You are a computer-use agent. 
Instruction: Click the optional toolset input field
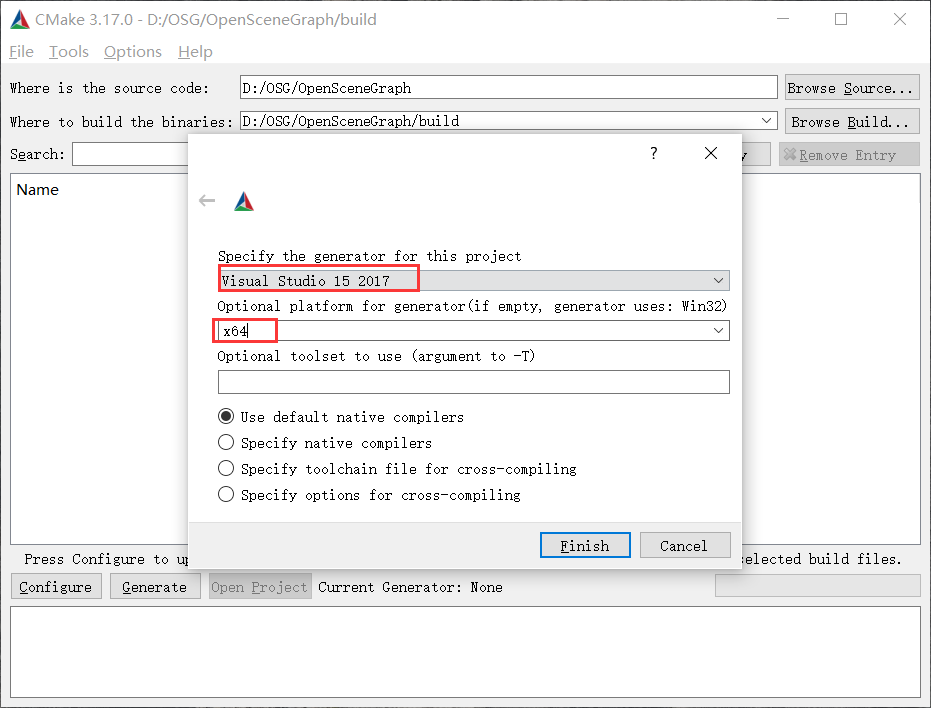(x=473, y=381)
